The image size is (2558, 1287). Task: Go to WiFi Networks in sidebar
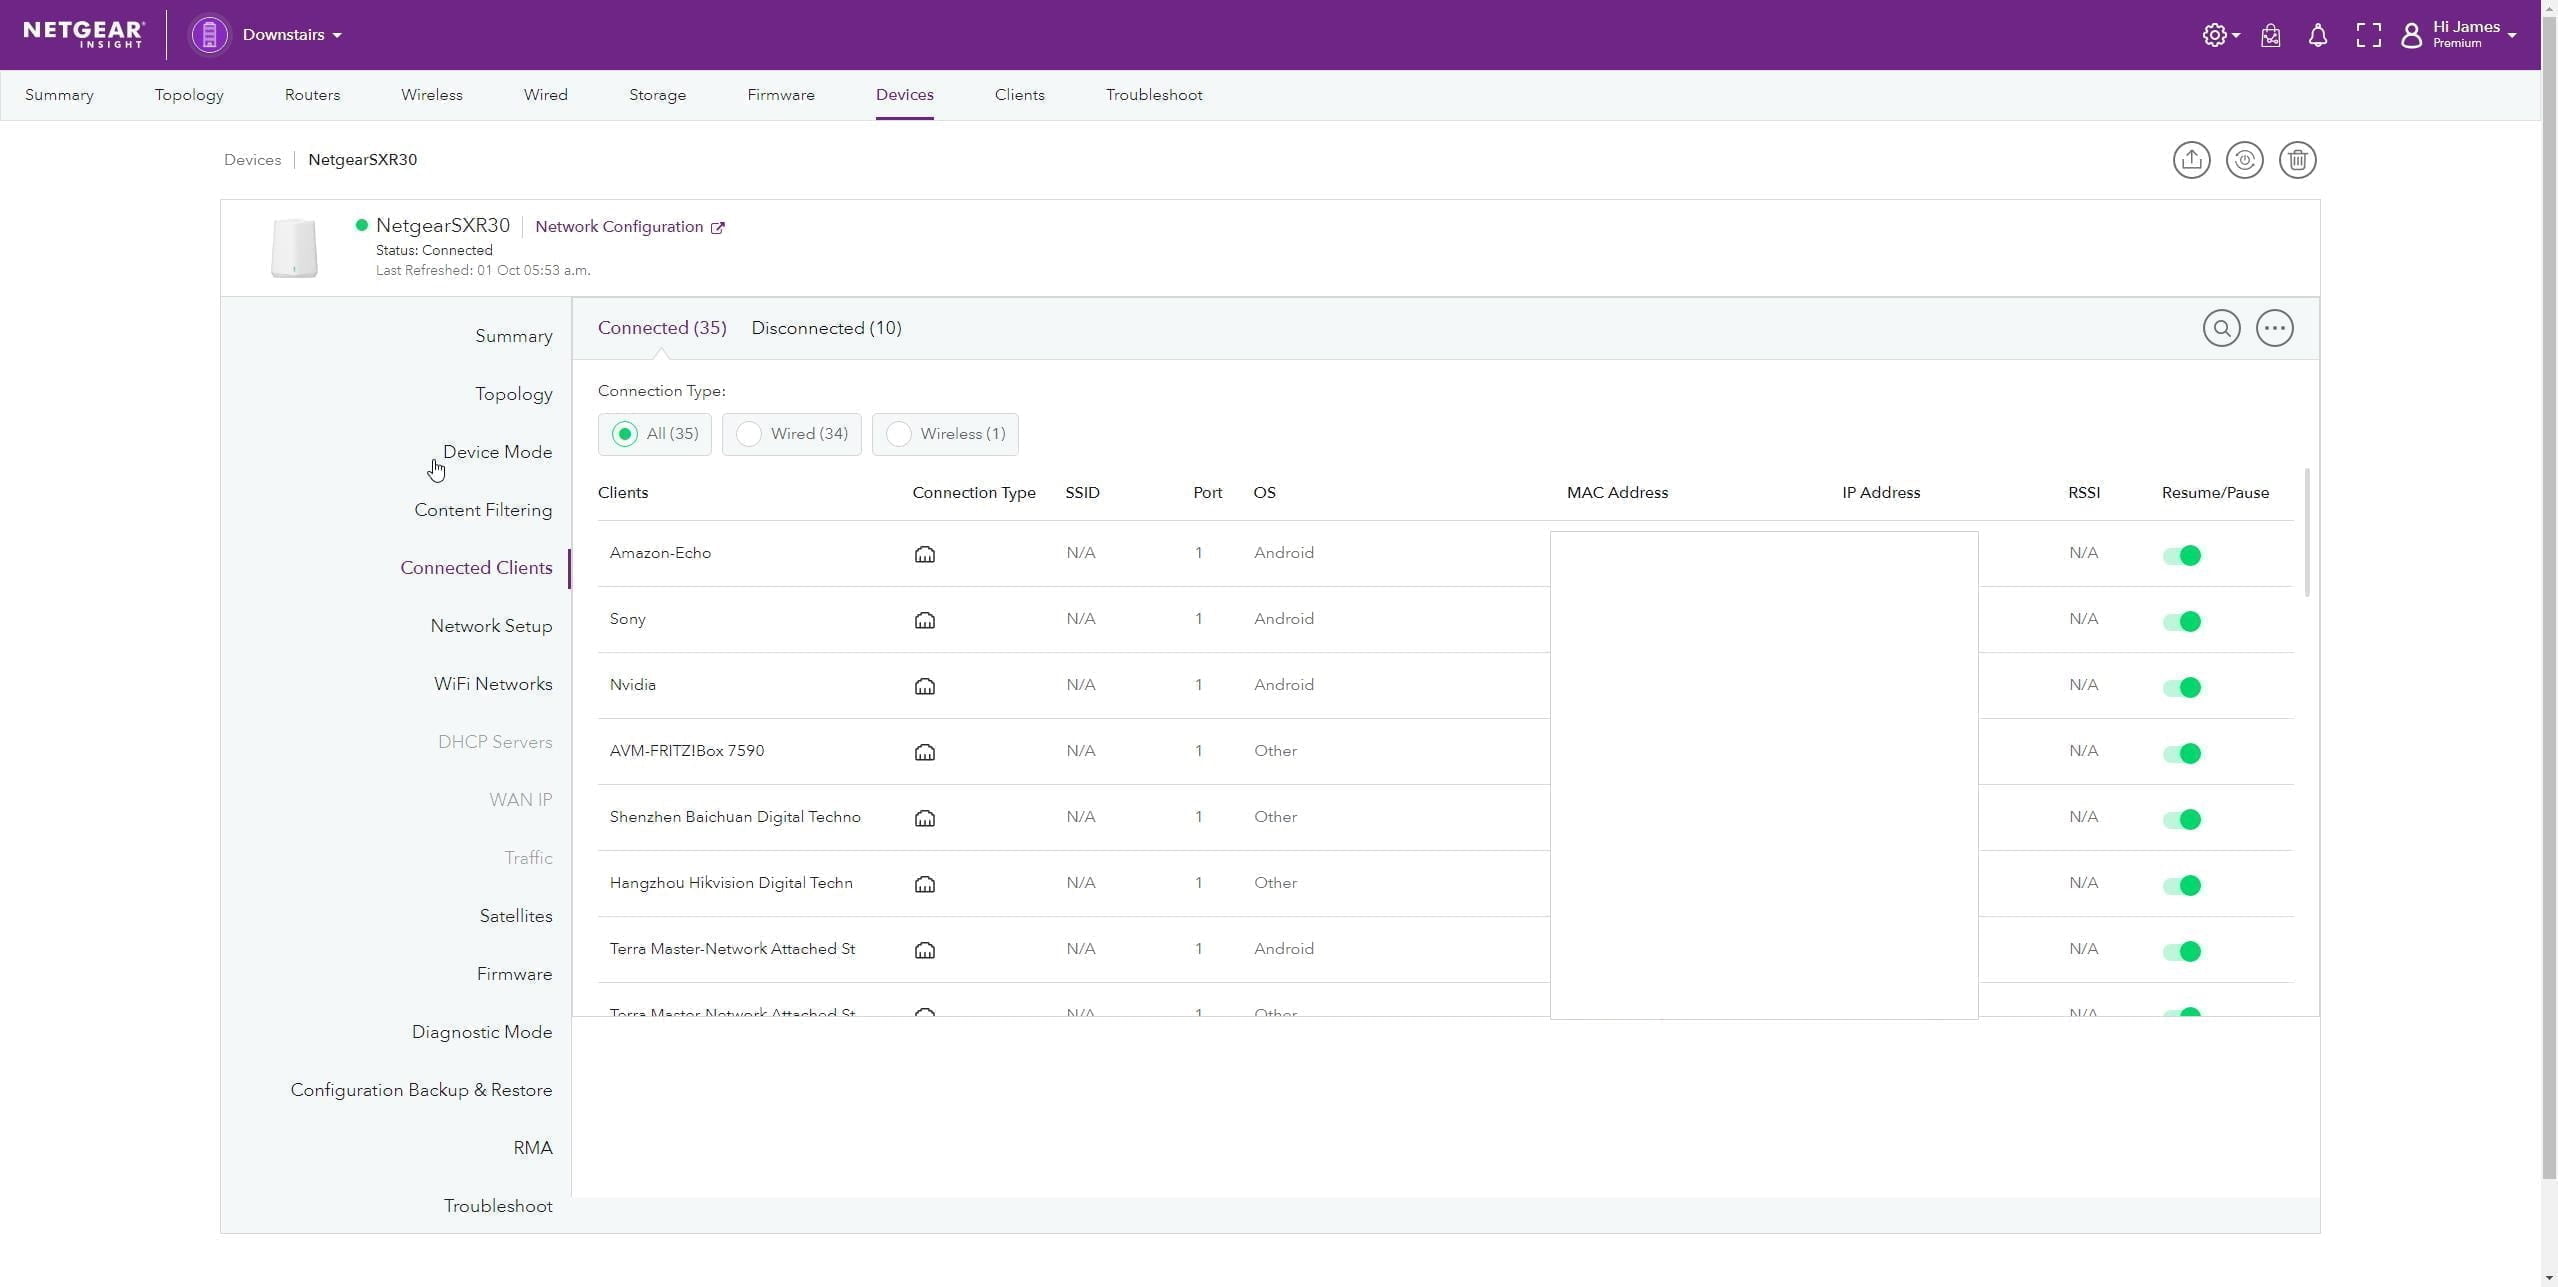click(492, 684)
